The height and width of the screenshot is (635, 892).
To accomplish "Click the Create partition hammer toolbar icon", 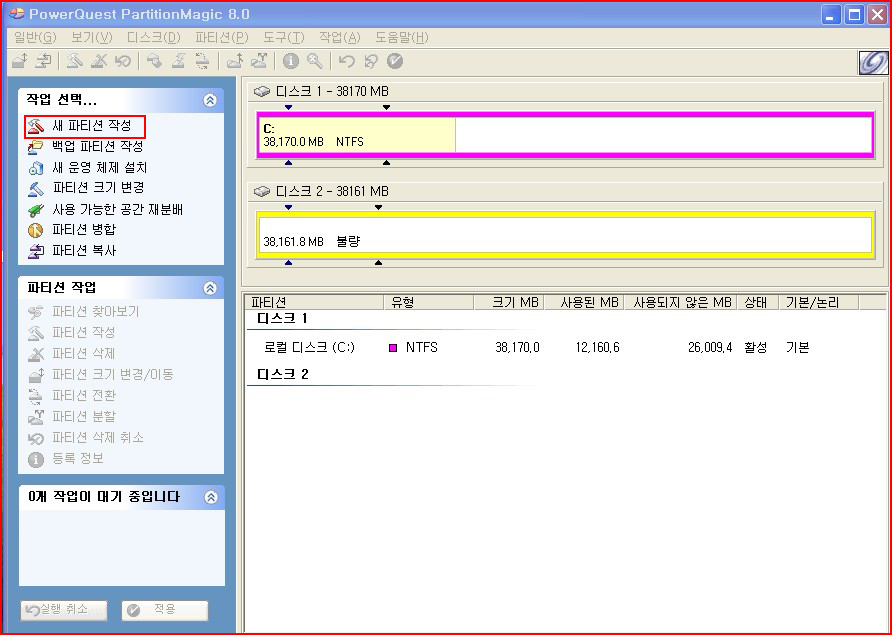I will (75, 60).
